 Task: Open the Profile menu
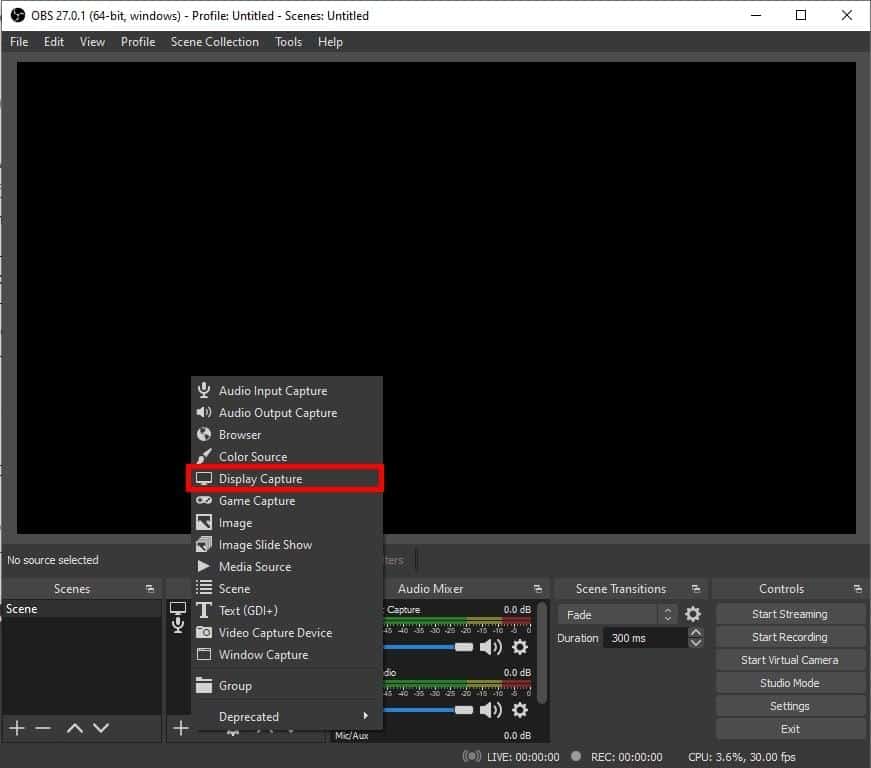click(138, 42)
